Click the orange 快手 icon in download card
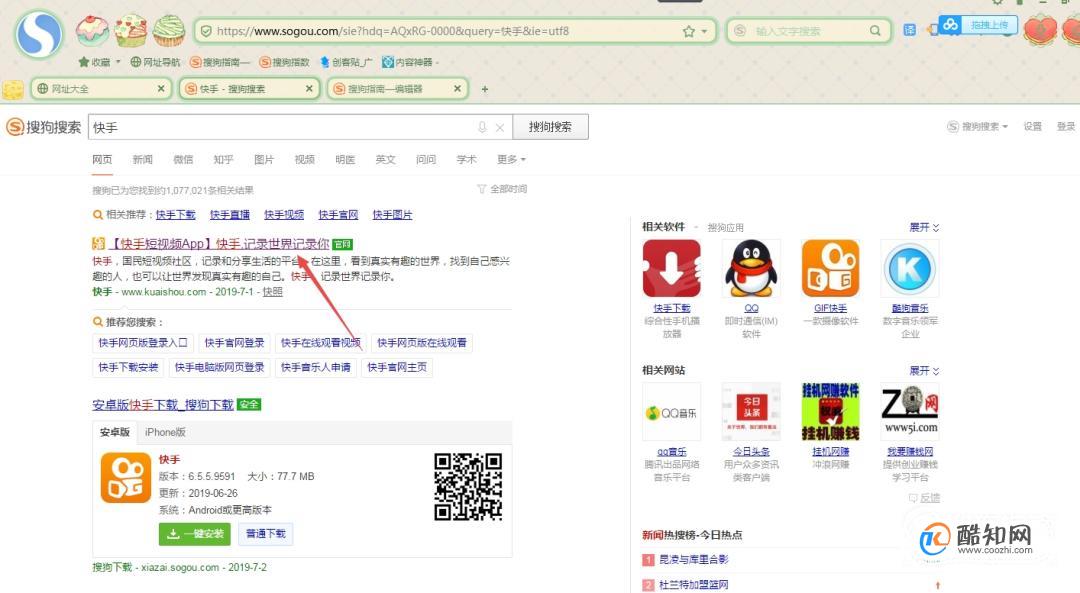Screen dimensions: 1080x593 [126, 478]
